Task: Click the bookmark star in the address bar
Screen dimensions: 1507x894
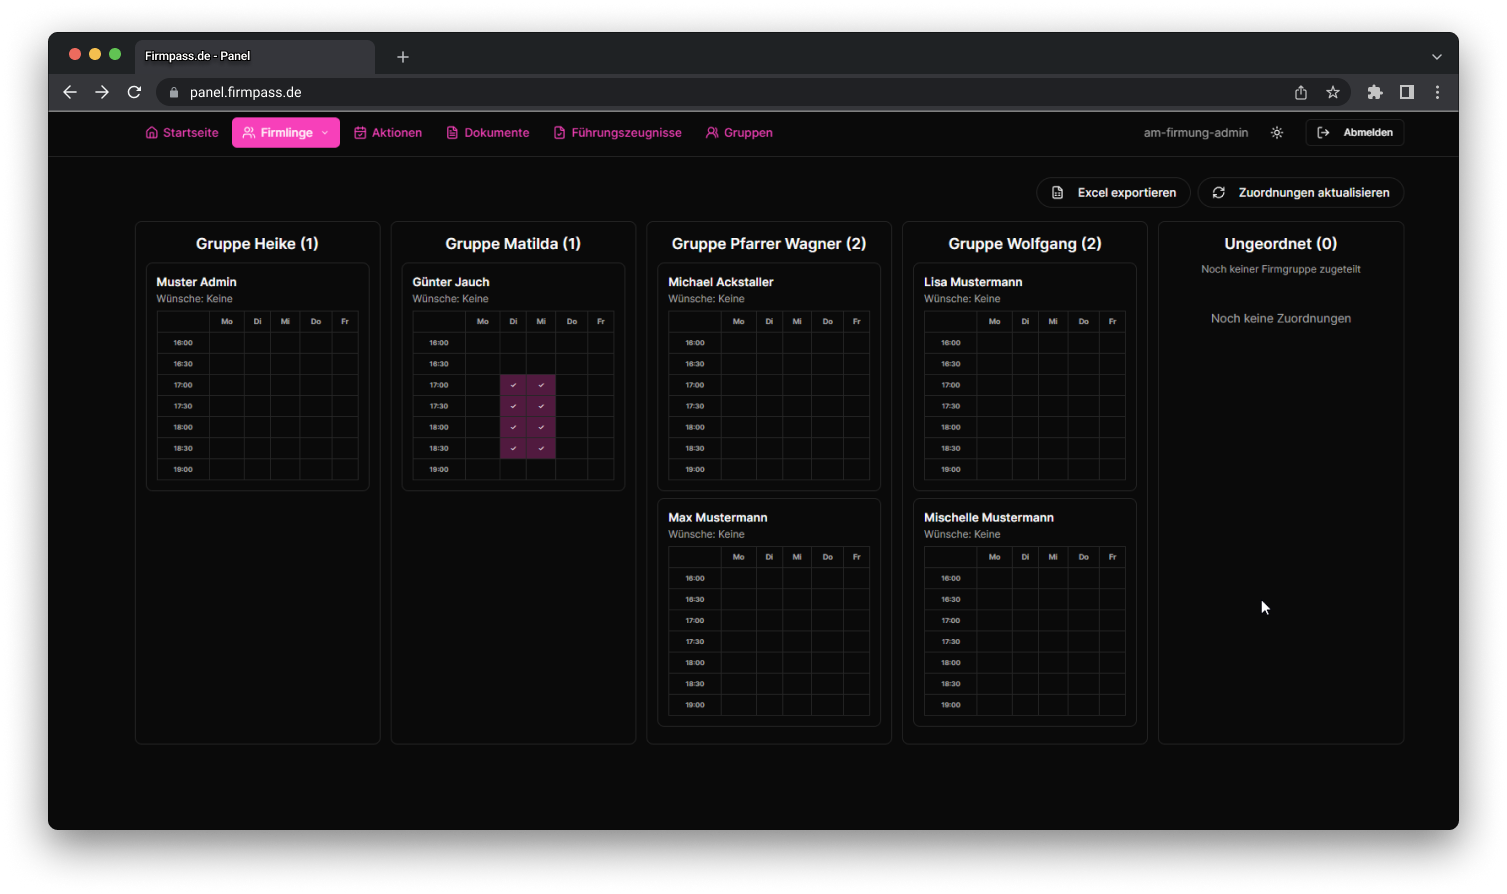Action: (x=1333, y=91)
